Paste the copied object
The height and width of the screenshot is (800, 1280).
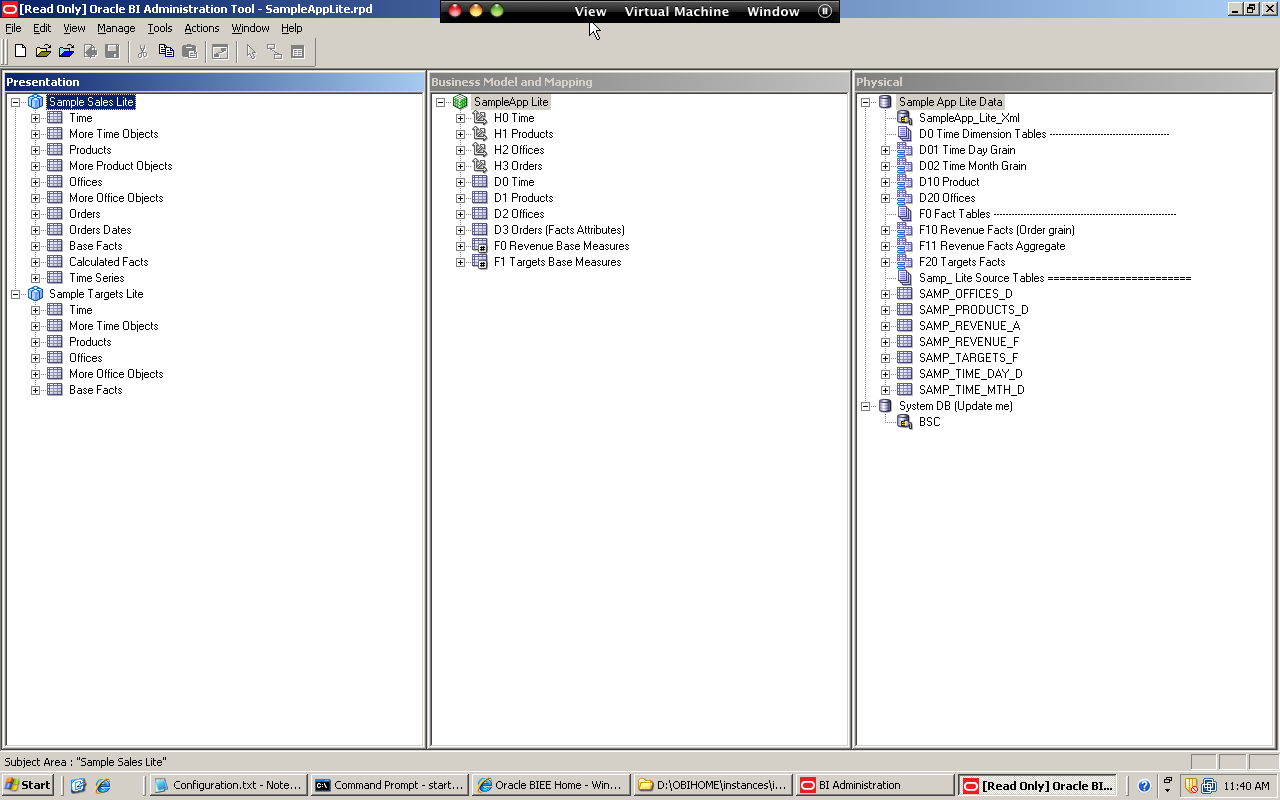tap(190, 50)
